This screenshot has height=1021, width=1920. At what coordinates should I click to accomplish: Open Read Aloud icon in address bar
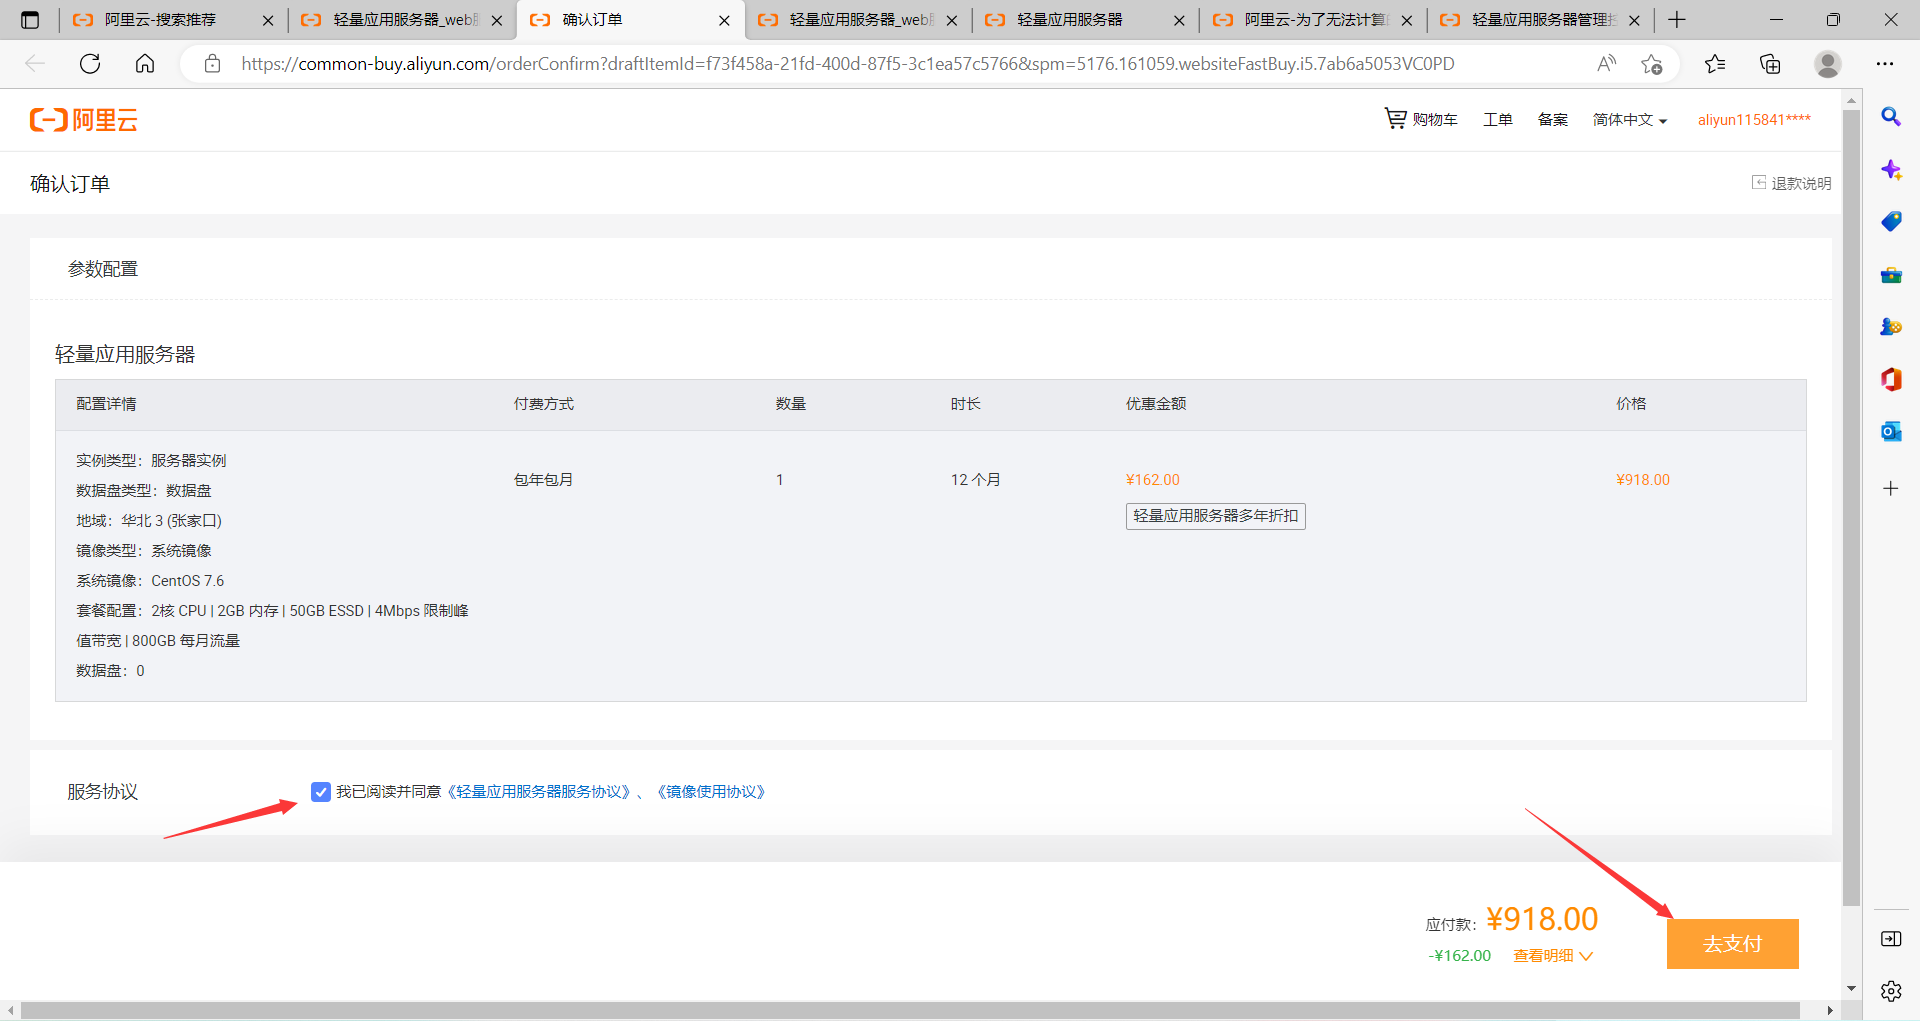1606,64
